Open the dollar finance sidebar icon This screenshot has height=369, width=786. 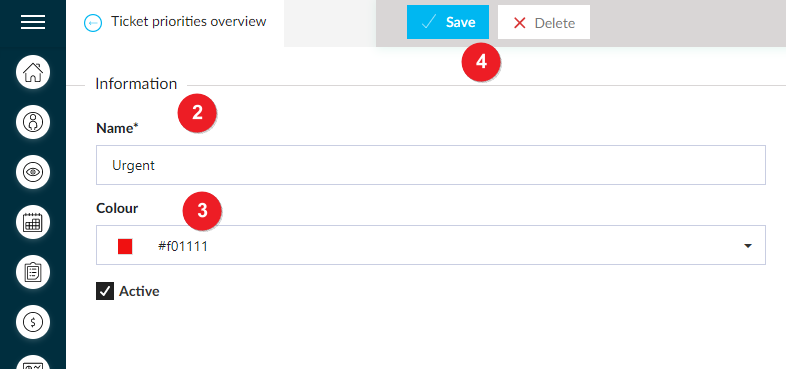[x=33, y=322]
